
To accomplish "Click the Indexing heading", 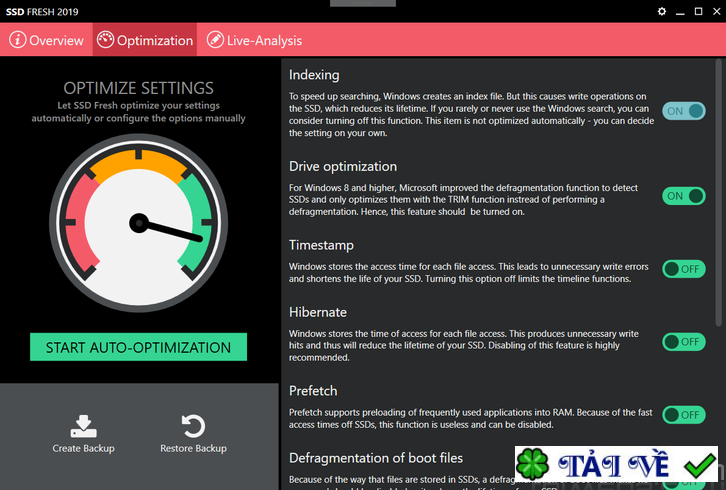I will (314, 75).
